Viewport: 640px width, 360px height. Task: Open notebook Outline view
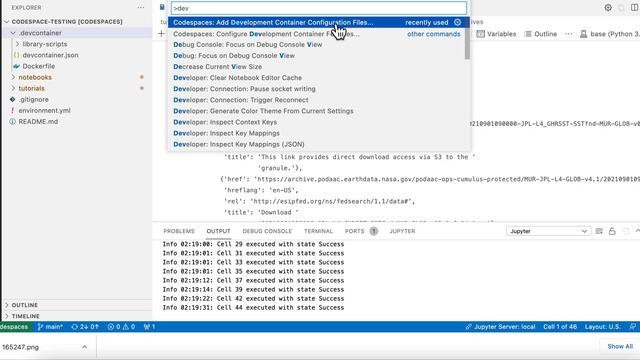click(x=540, y=34)
